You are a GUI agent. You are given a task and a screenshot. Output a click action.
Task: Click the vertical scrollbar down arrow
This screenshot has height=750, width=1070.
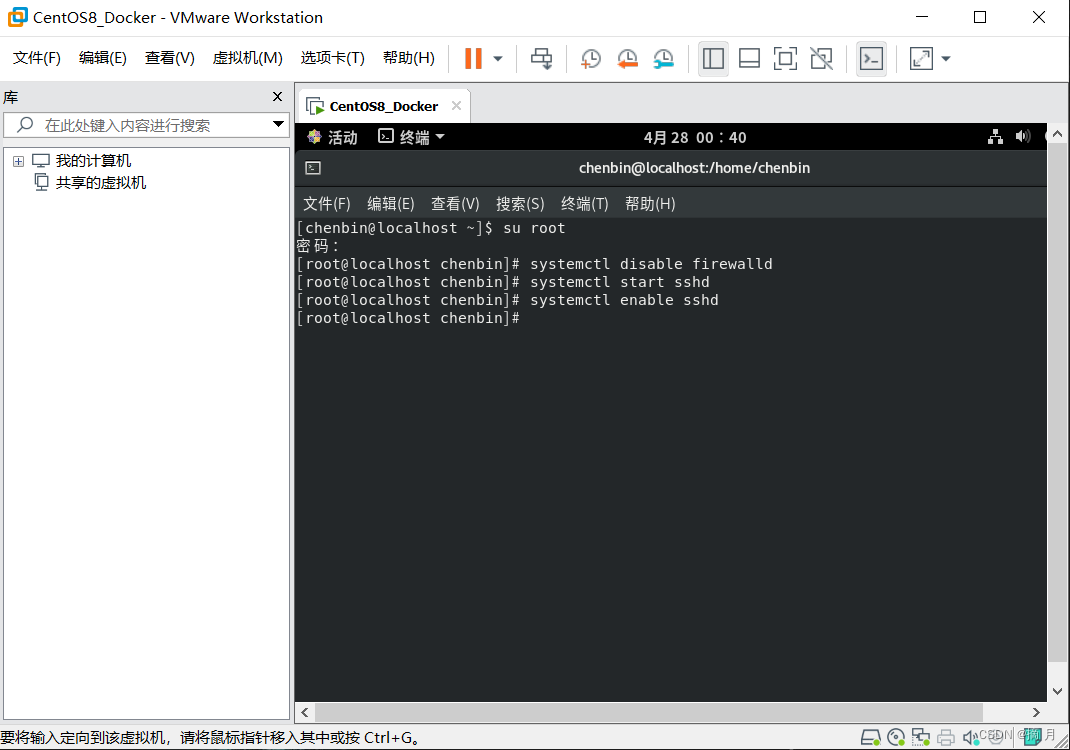[1057, 691]
